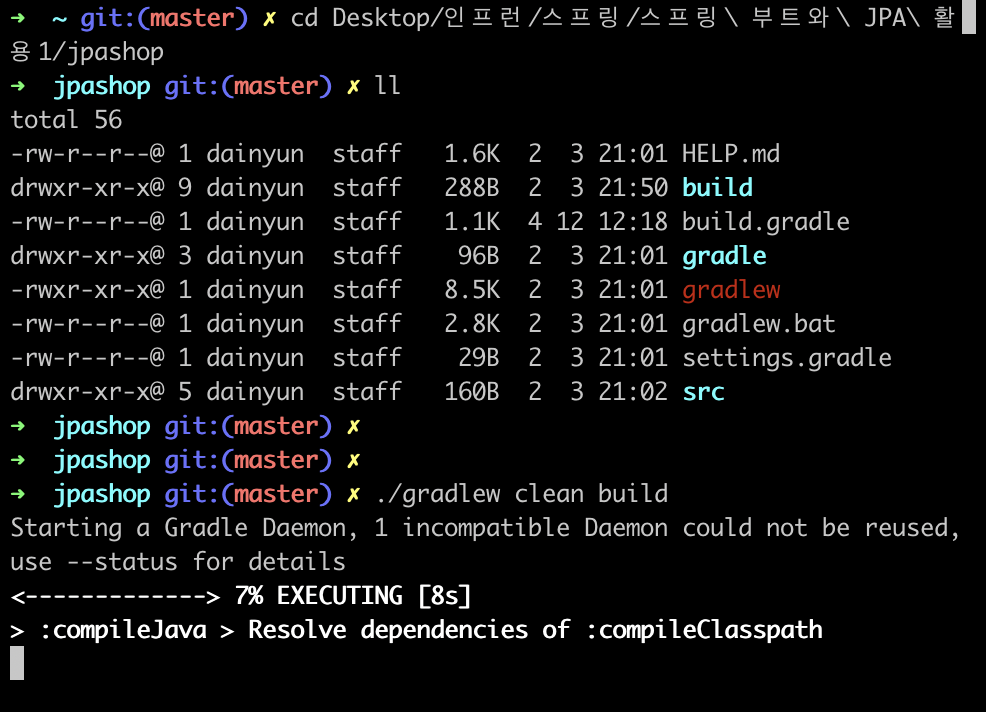Click the 12:18 timestamp in build.gradle row

coord(633,221)
